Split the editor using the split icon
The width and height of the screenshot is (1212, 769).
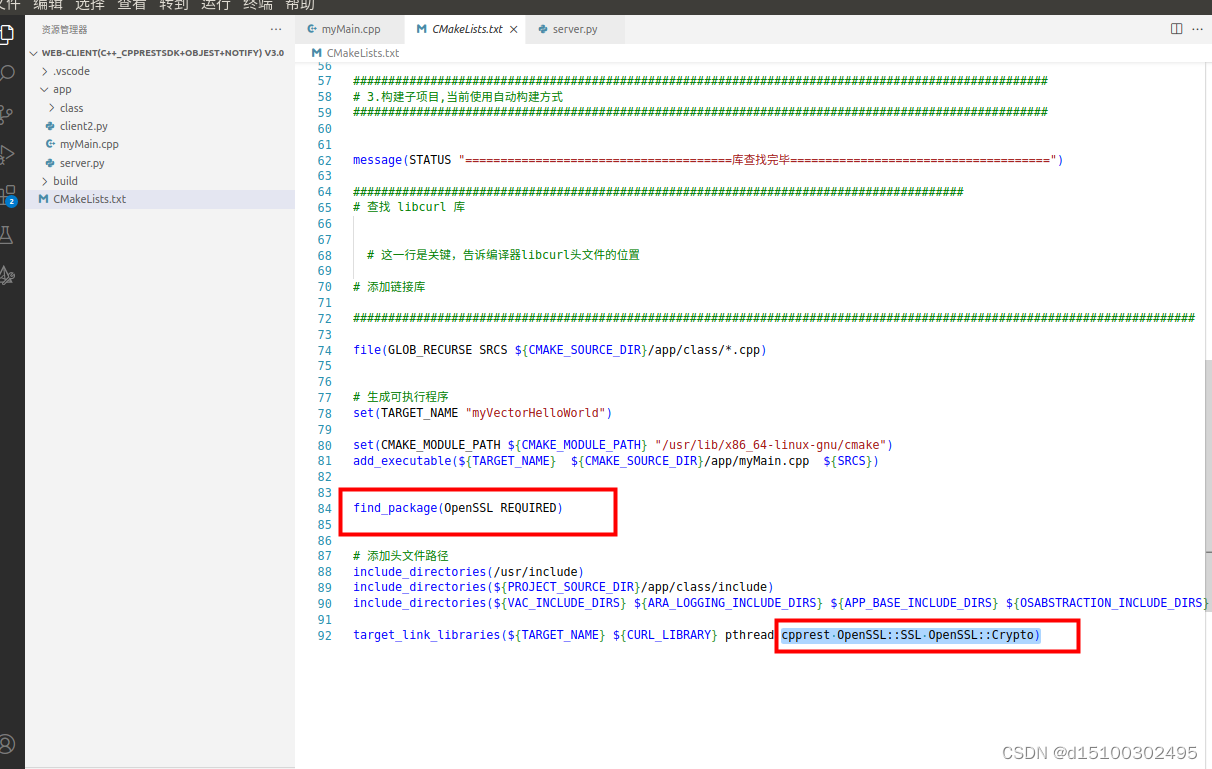tap(1175, 29)
